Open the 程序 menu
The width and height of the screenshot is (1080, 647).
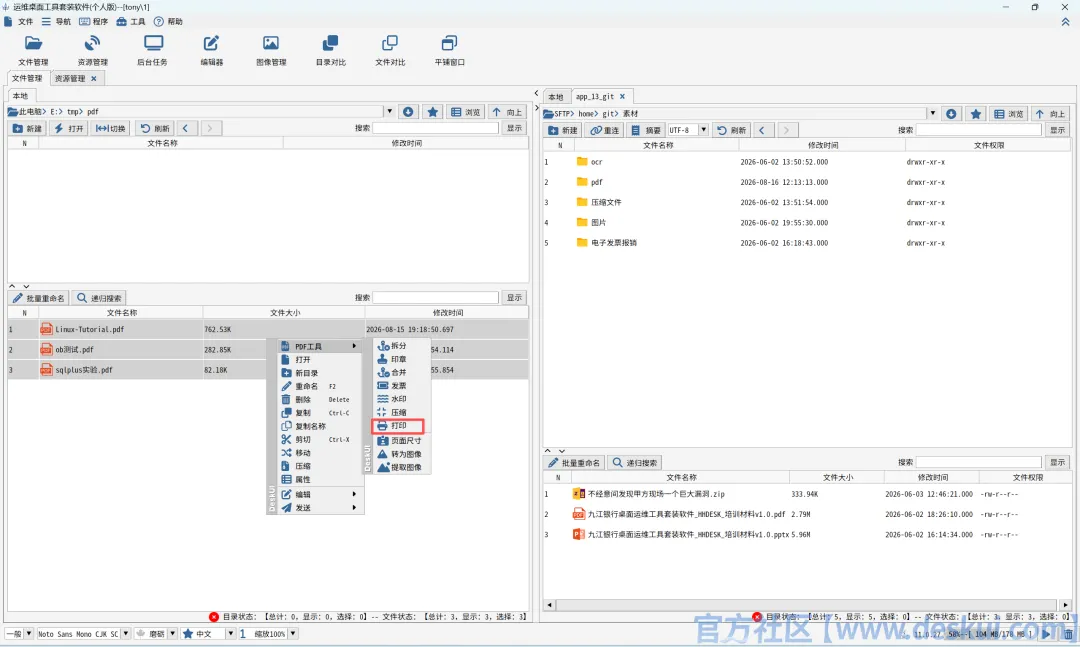94,22
